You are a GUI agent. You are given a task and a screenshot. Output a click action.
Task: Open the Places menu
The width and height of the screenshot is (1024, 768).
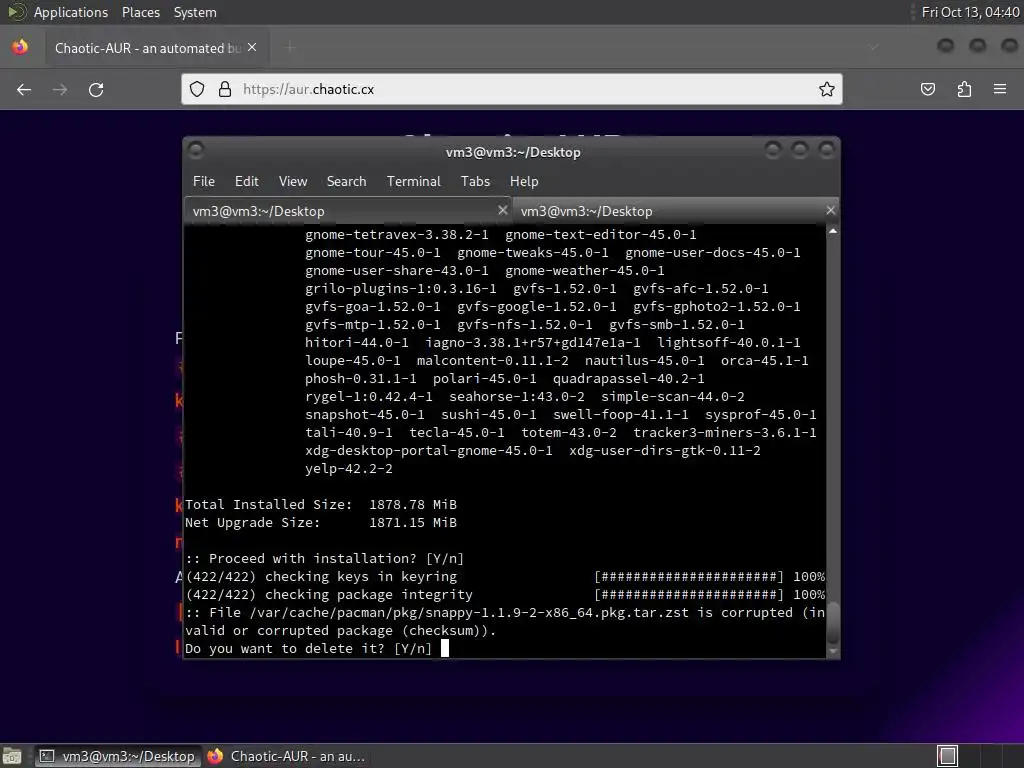point(140,12)
